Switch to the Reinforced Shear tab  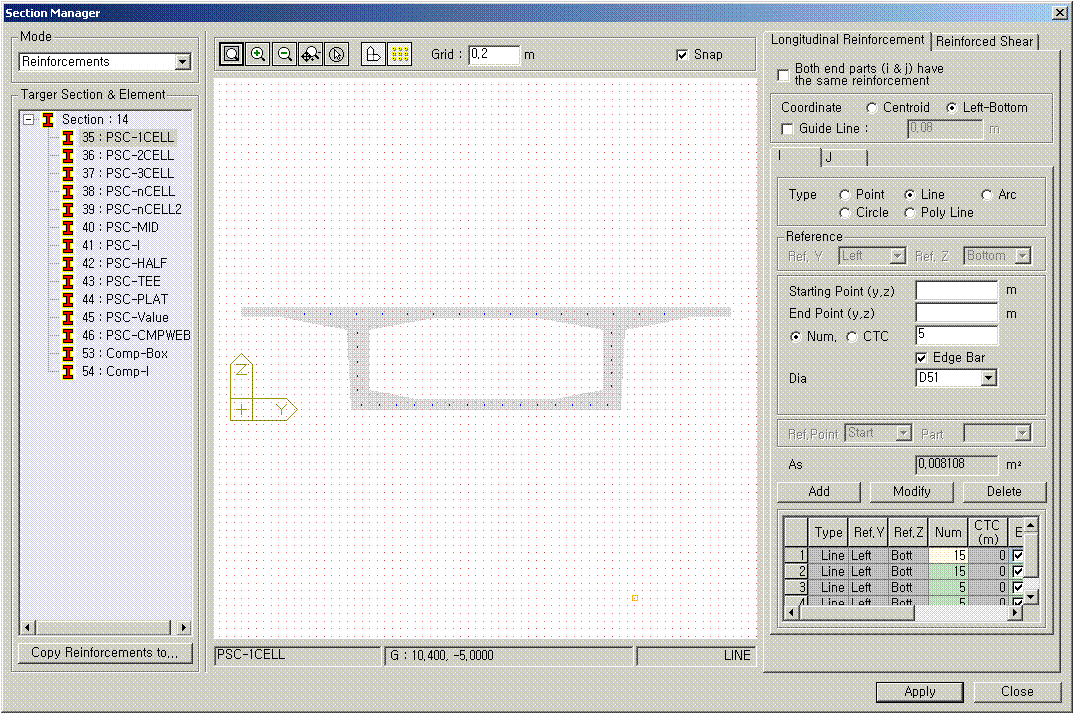click(x=984, y=41)
